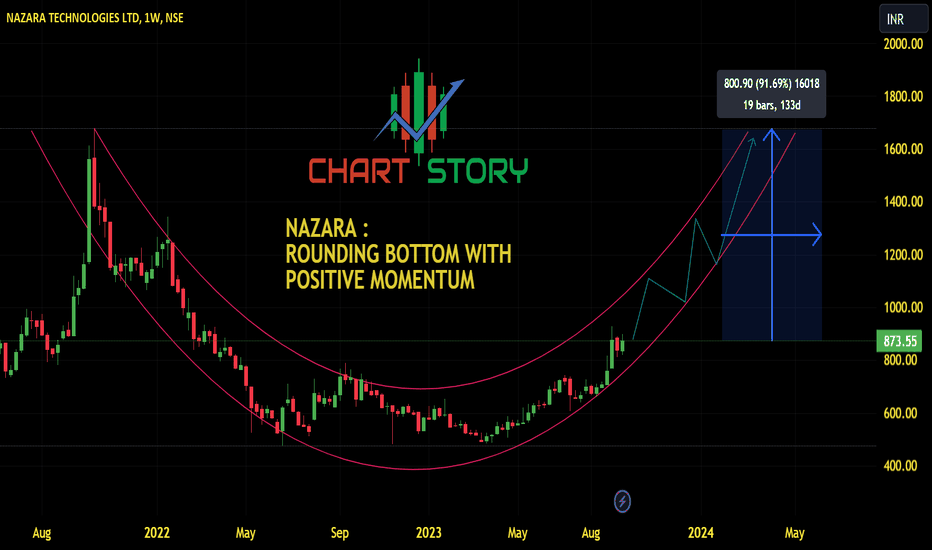This screenshot has width=932, height=550.
Task: Select the ROUNDING BOTTOM WITH text annotation
Action: 398,254
